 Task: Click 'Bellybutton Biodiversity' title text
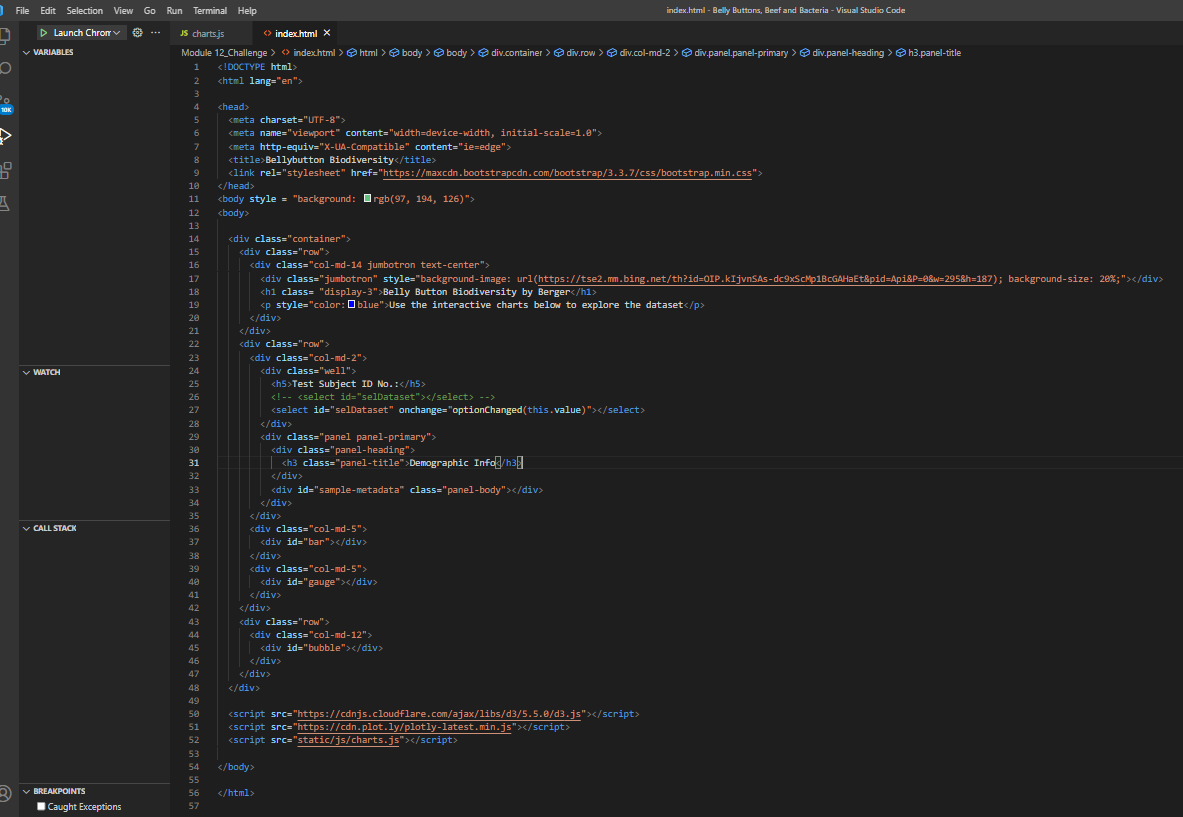click(x=329, y=159)
